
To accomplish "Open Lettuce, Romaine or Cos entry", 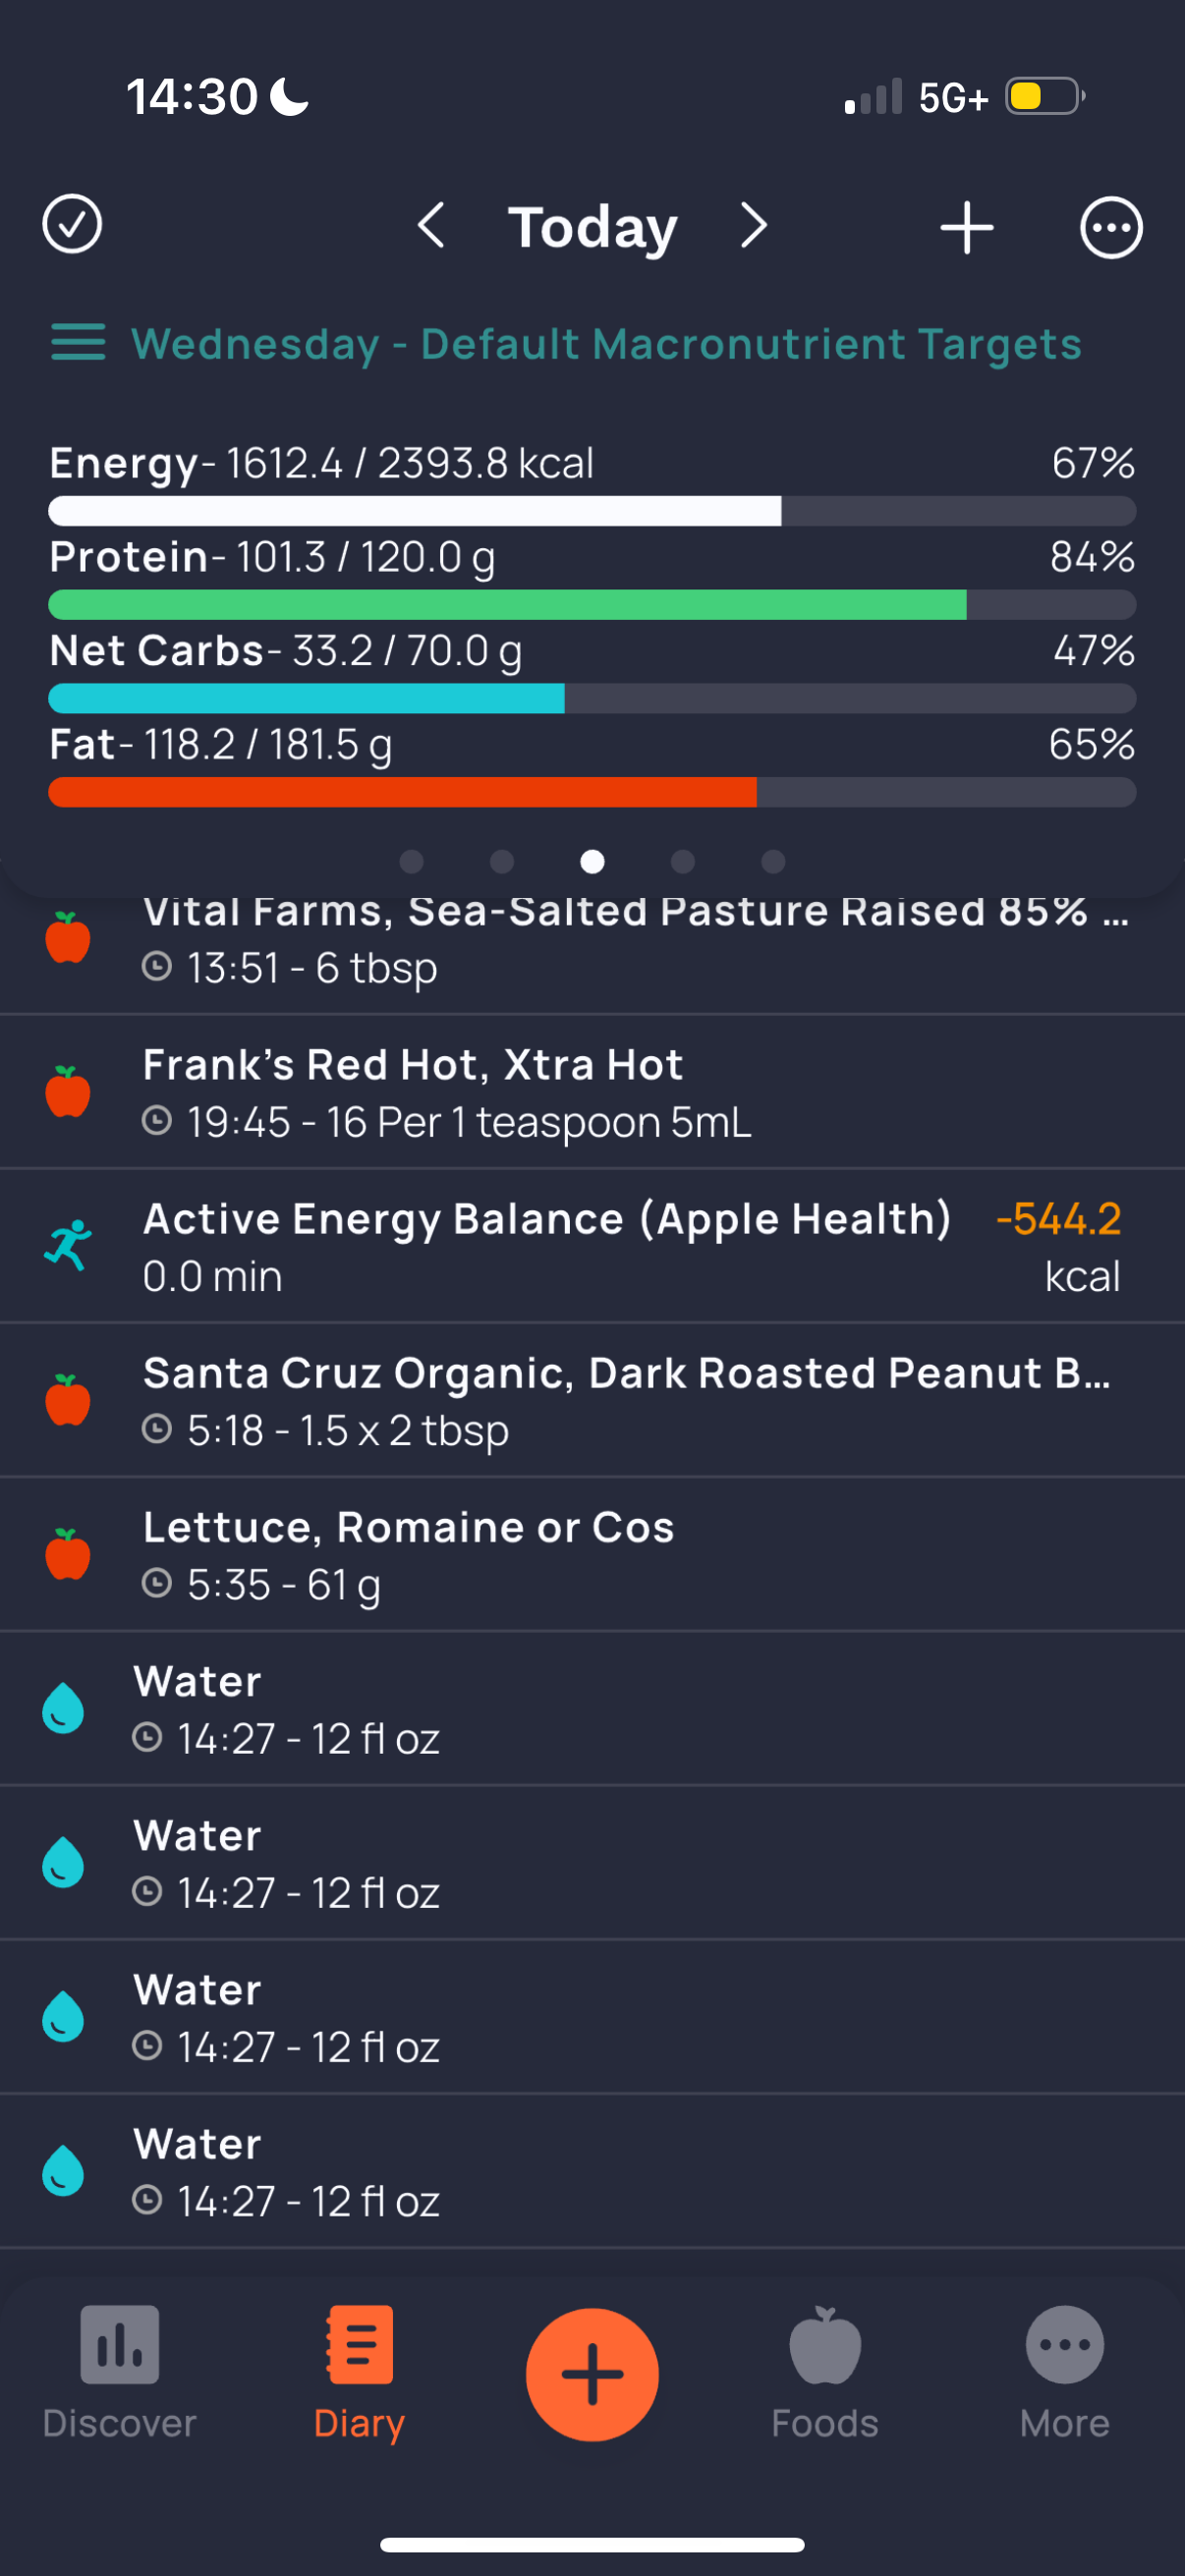I will [x=592, y=1554].
